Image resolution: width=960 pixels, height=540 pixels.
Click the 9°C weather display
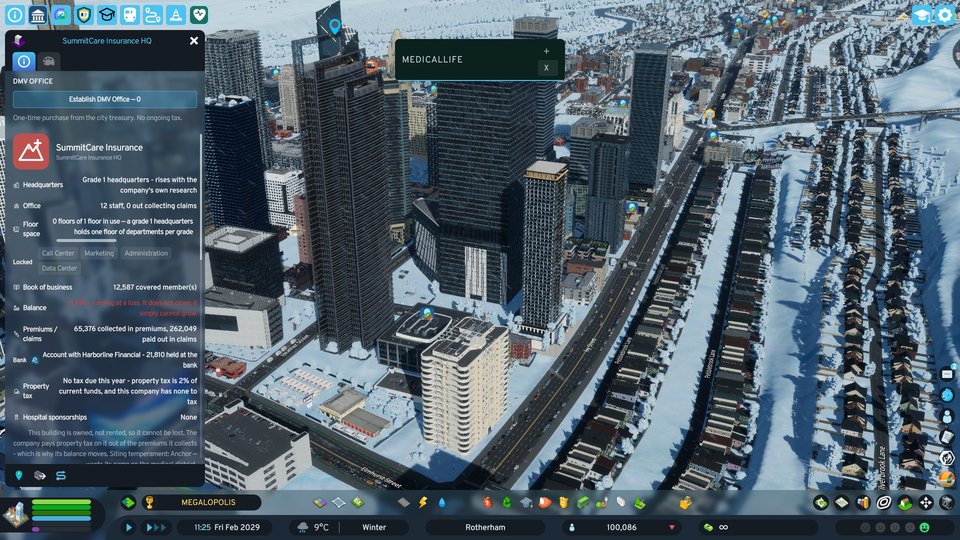coord(313,527)
